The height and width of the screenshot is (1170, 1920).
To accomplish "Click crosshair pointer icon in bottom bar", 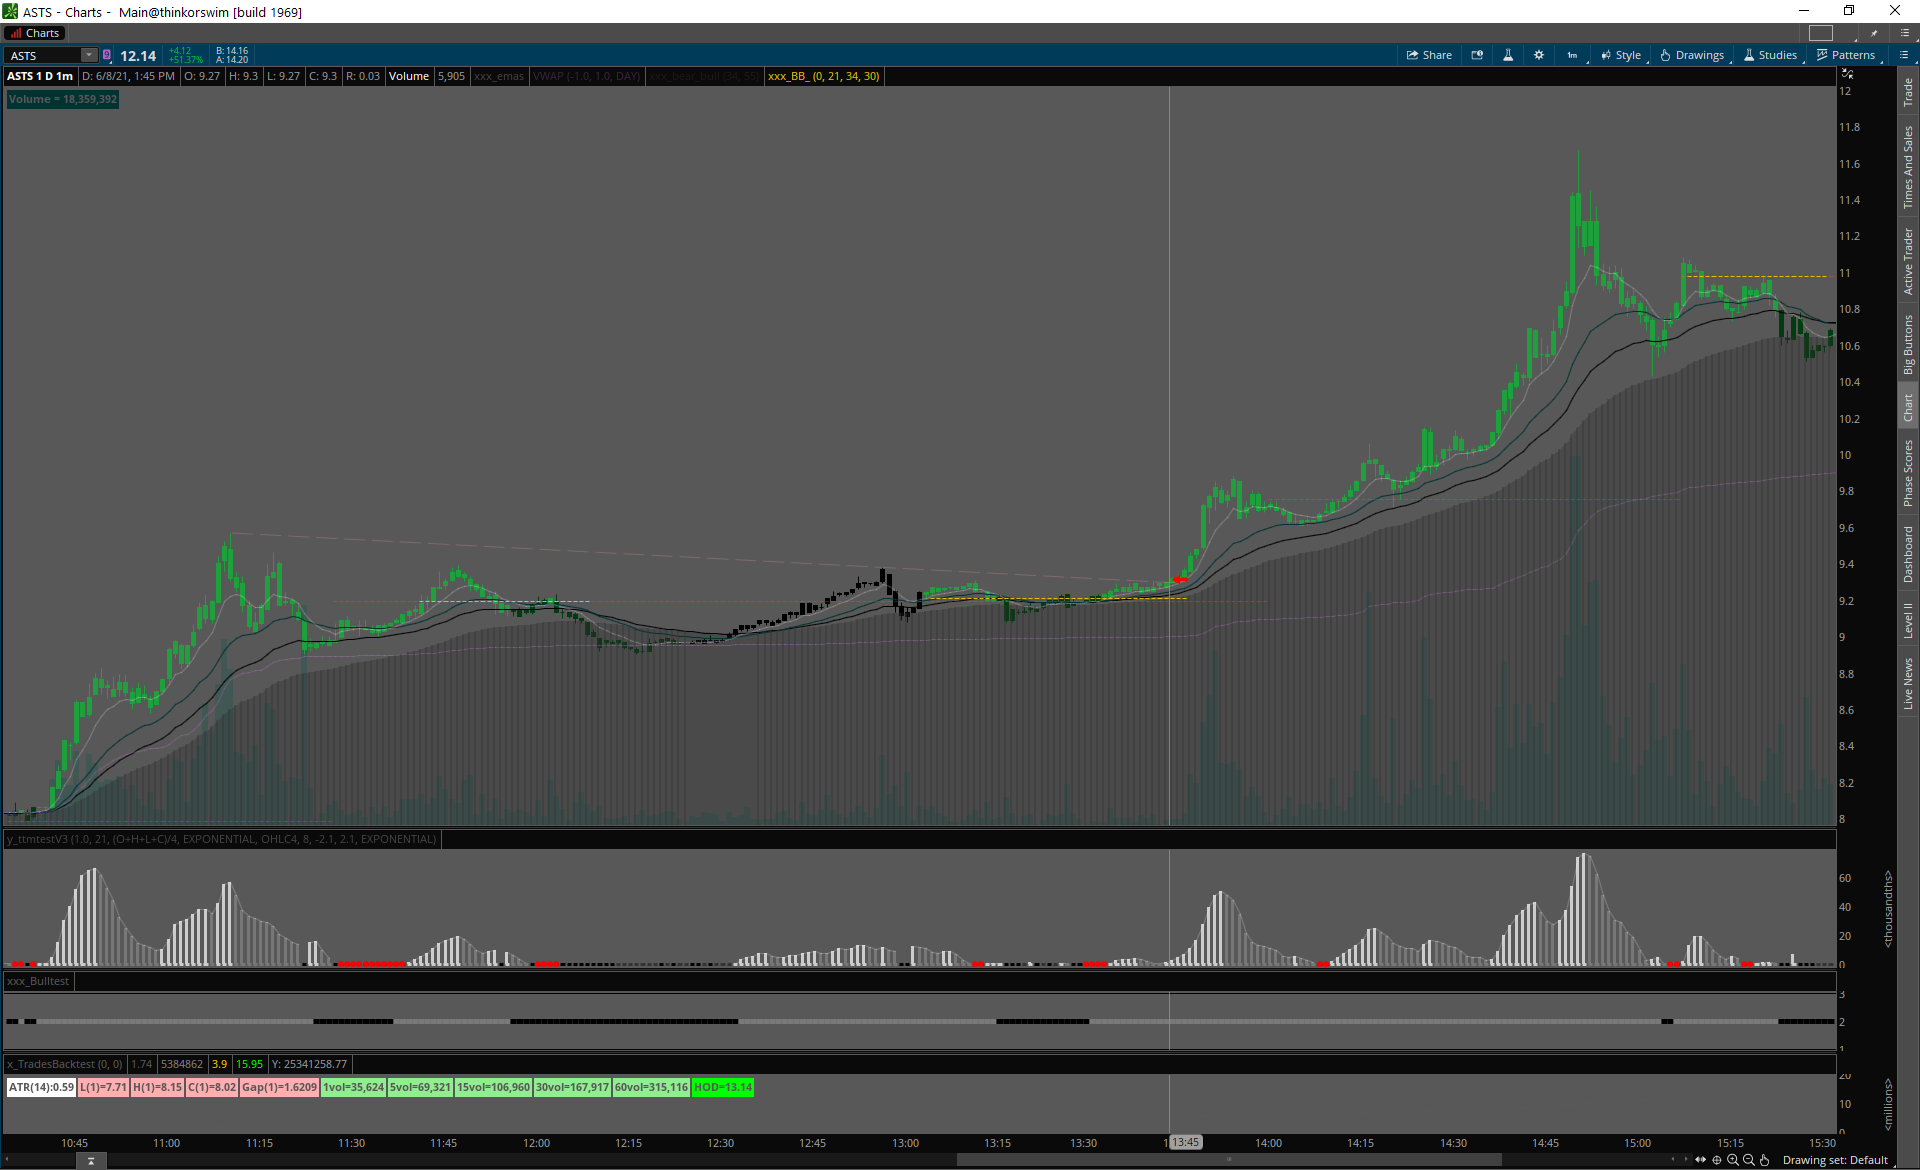I will (x=1717, y=1160).
